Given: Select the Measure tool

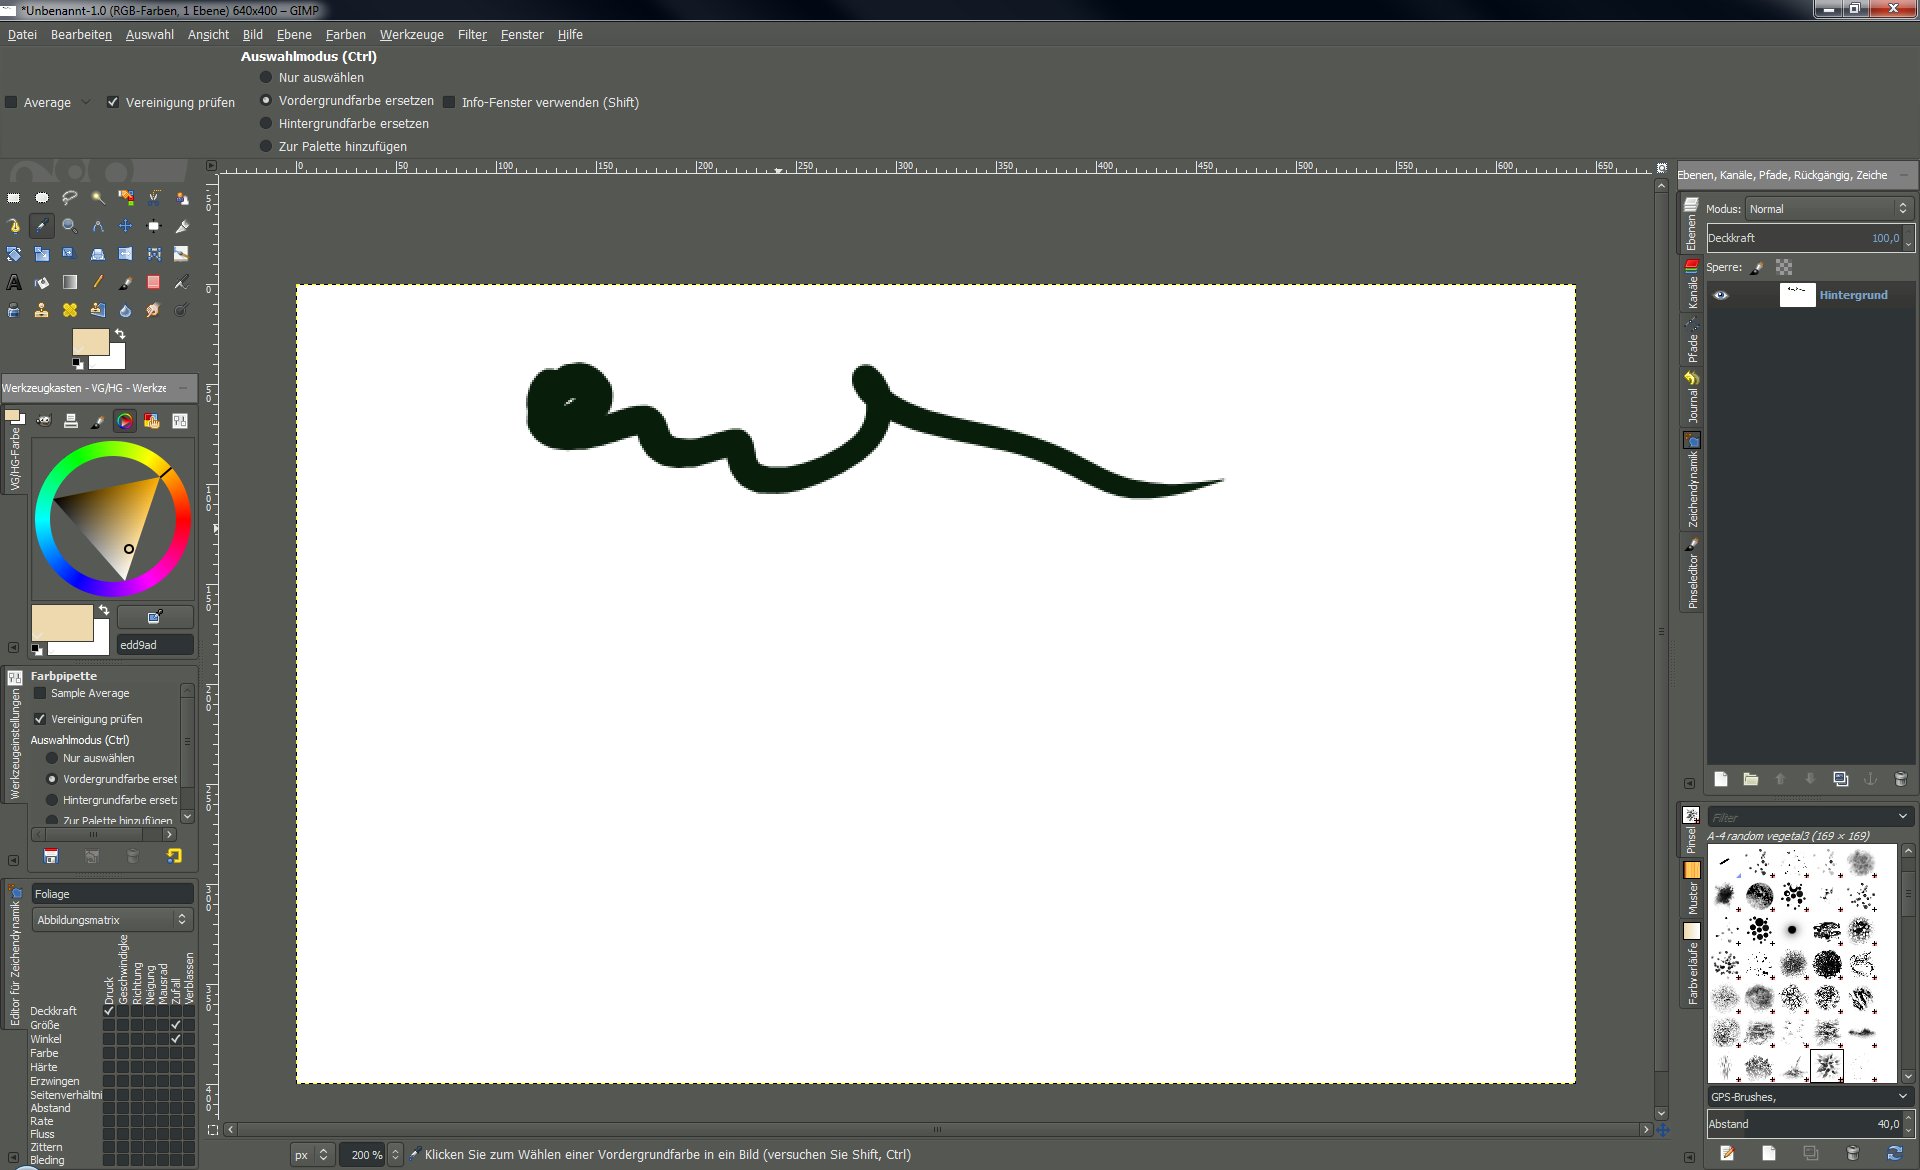Looking at the screenshot, I should pos(98,226).
